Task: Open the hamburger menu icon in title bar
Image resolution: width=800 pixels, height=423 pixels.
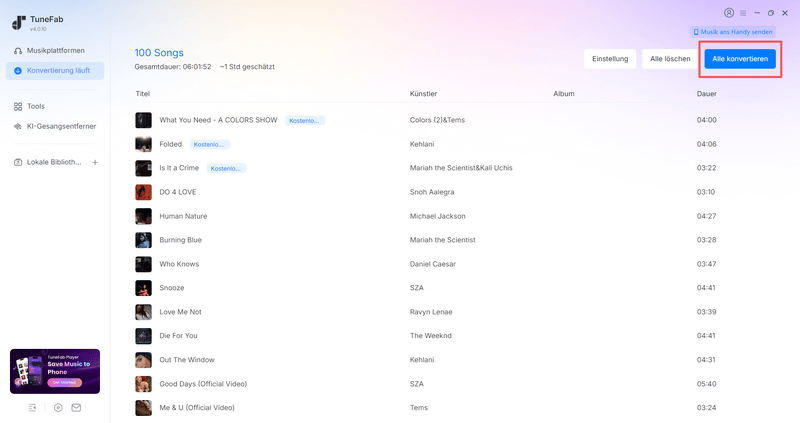Action: point(743,13)
